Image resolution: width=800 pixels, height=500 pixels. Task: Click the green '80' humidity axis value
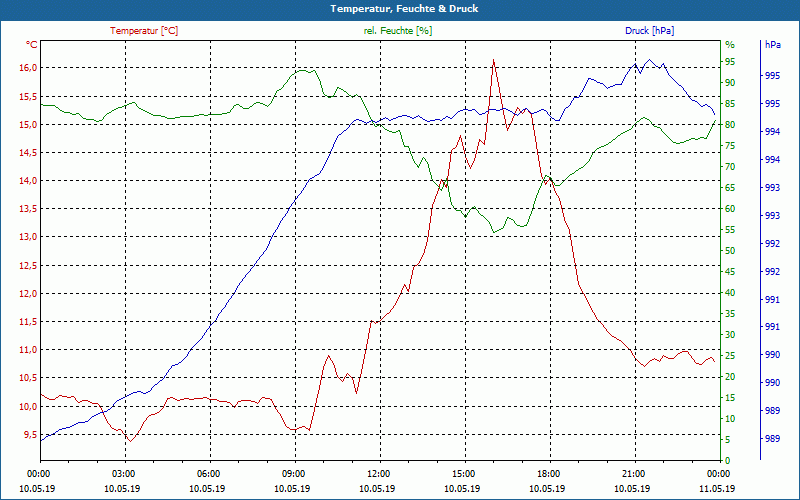pos(730,124)
